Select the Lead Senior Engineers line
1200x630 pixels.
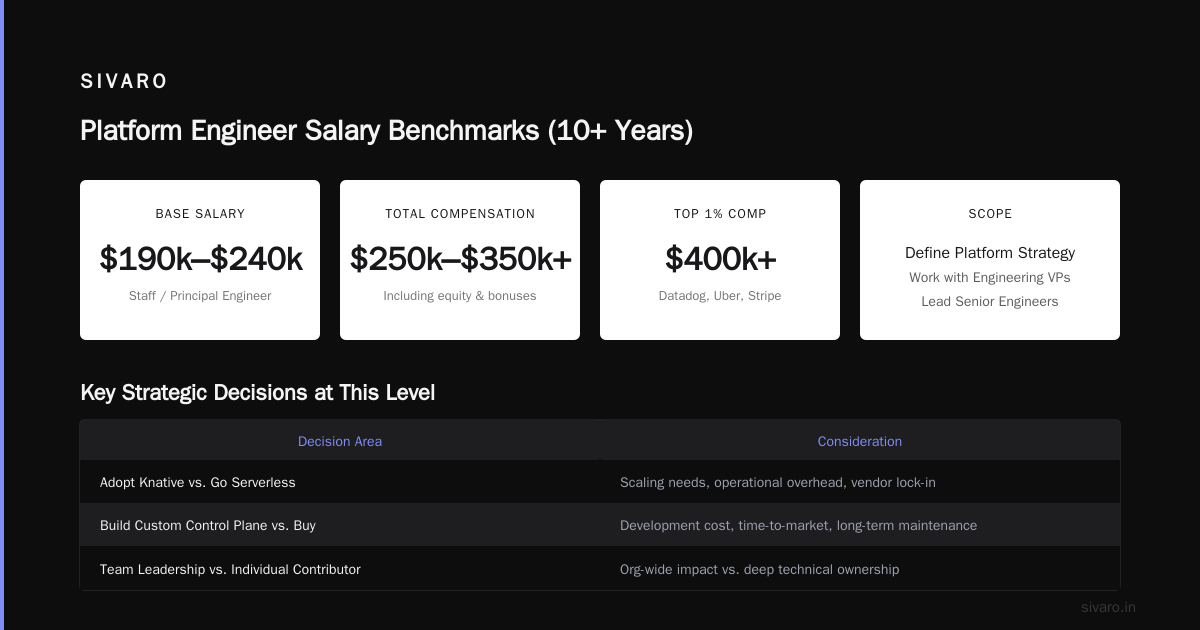tap(990, 301)
